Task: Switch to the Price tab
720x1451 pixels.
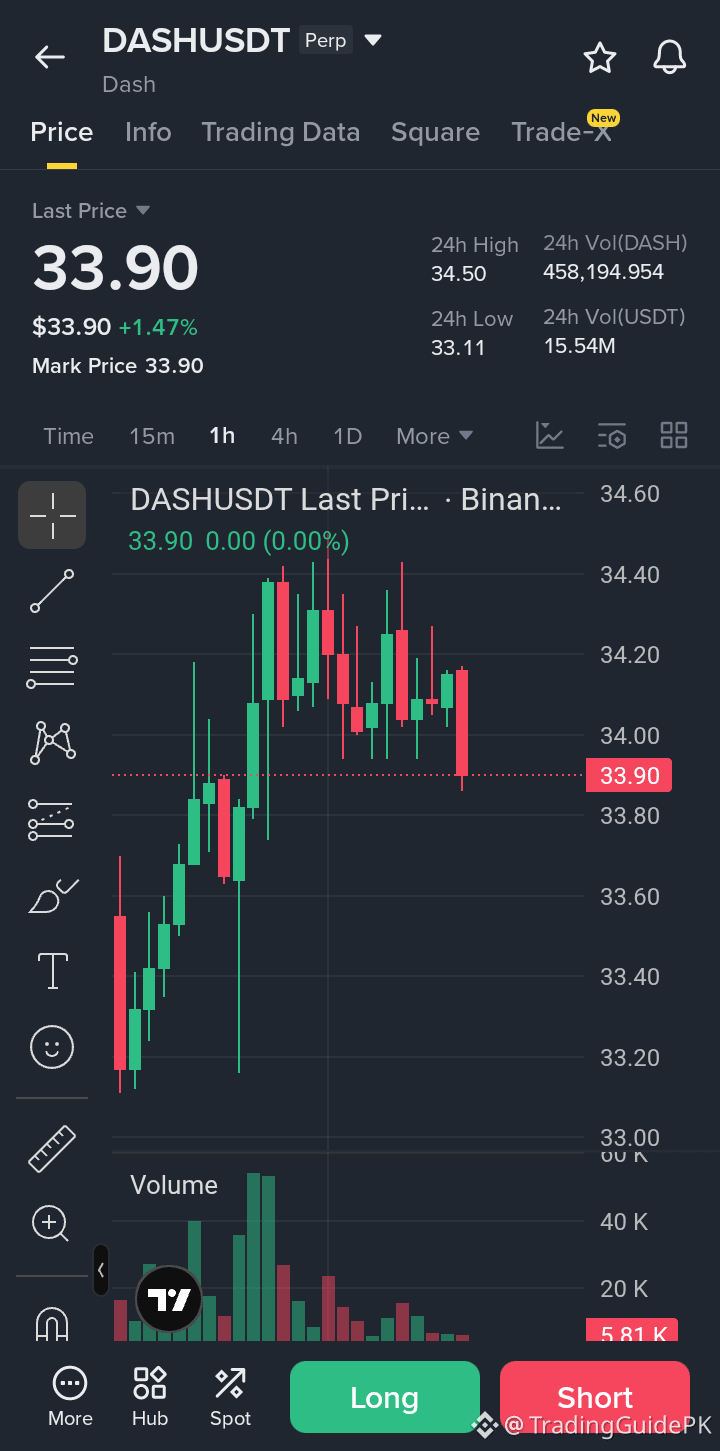Action: point(62,132)
